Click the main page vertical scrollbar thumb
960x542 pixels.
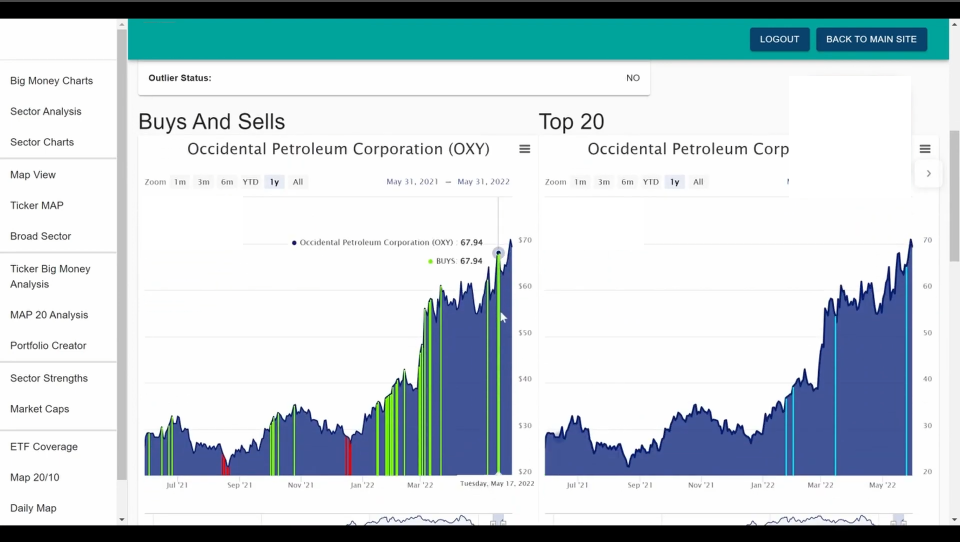click(x=954, y=196)
